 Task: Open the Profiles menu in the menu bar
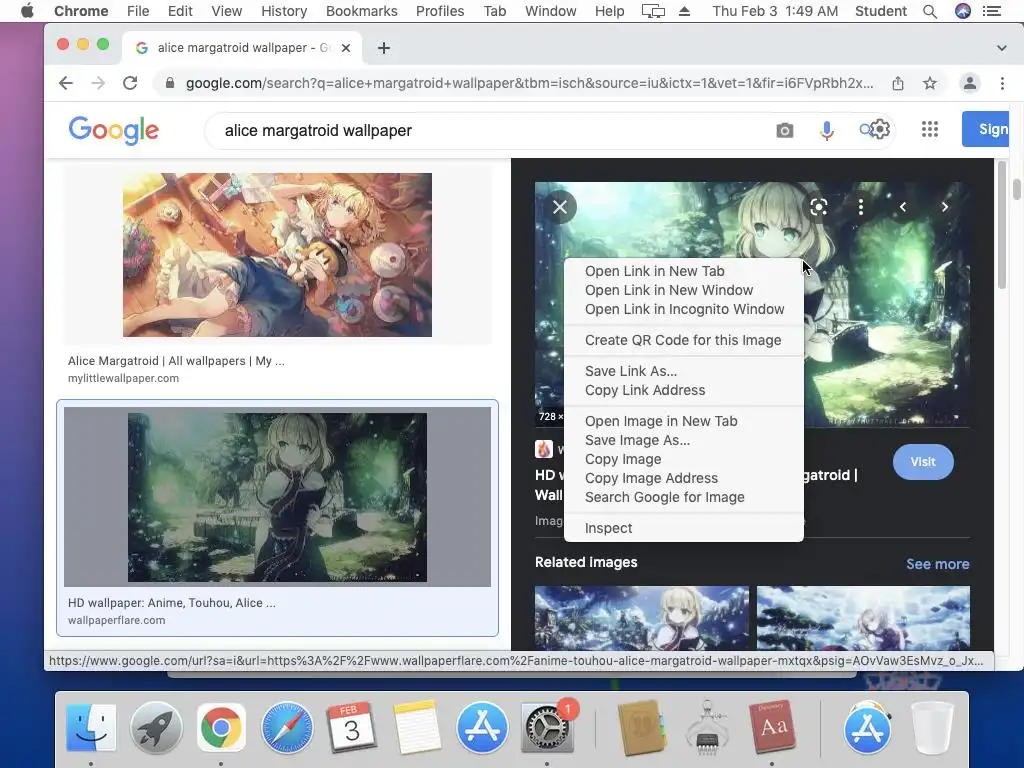(440, 11)
